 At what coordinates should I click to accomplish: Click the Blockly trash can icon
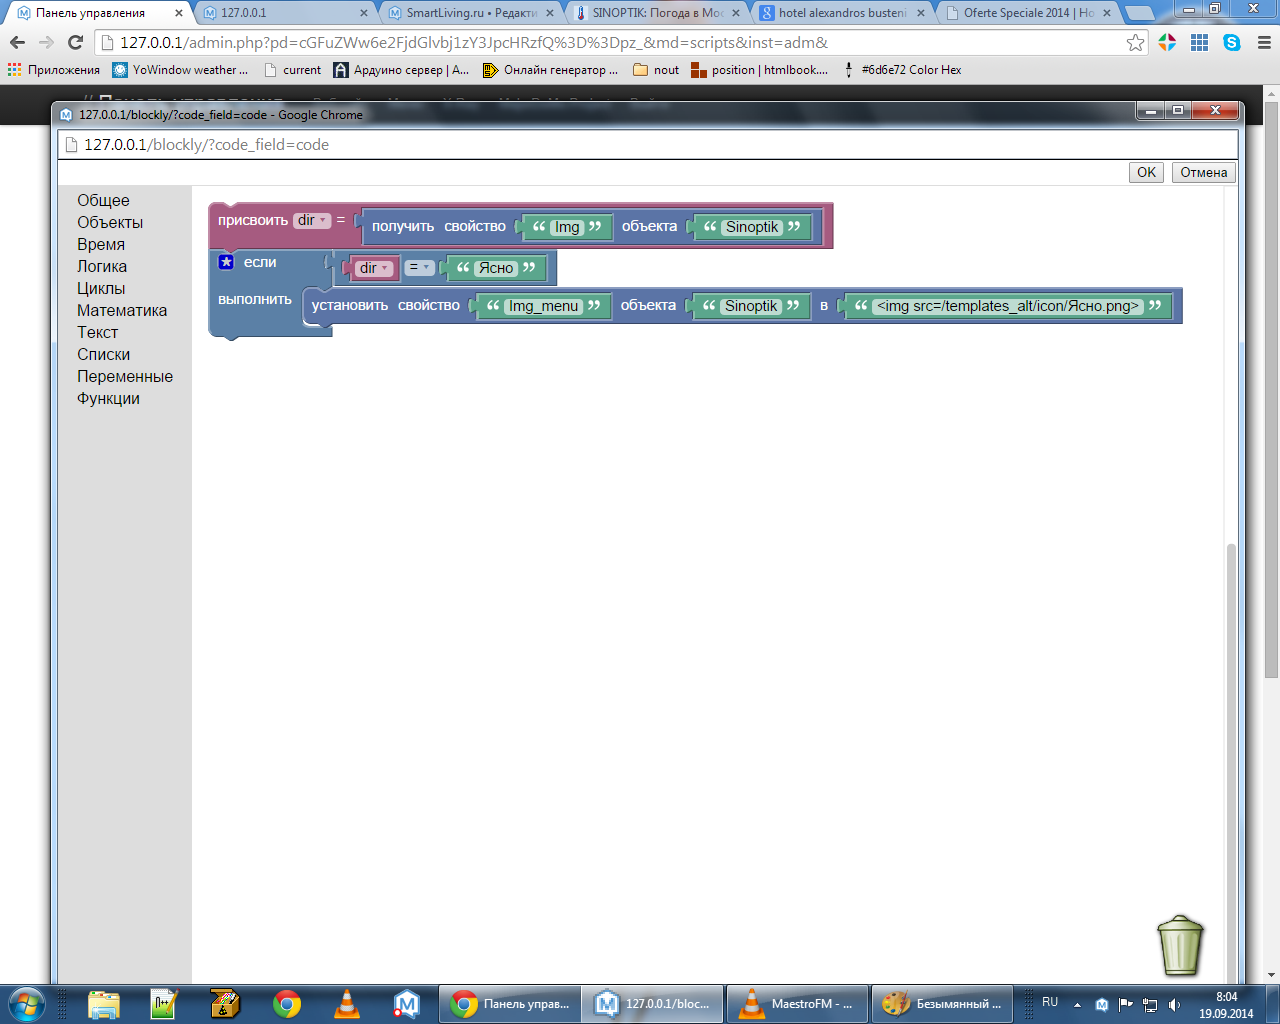tap(1180, 945)
